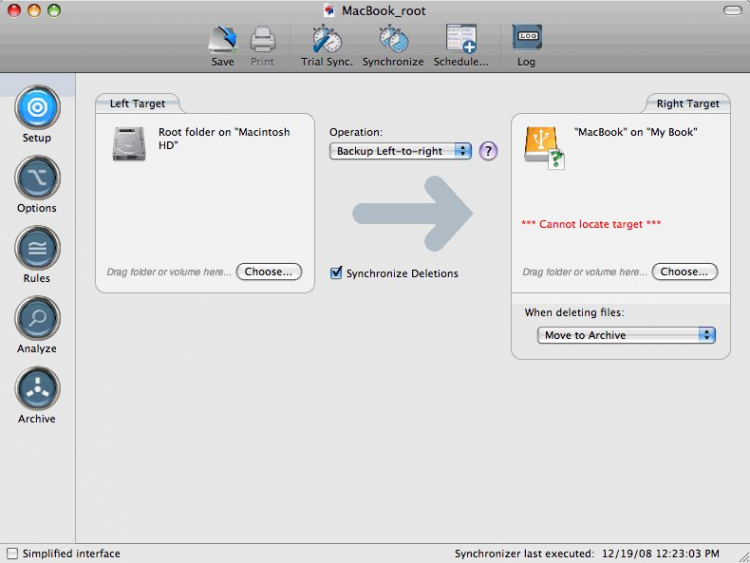Viewport: 750px width, 563px height.
Task: Click the My Book USB drive icon
Action: click(544, 146)
